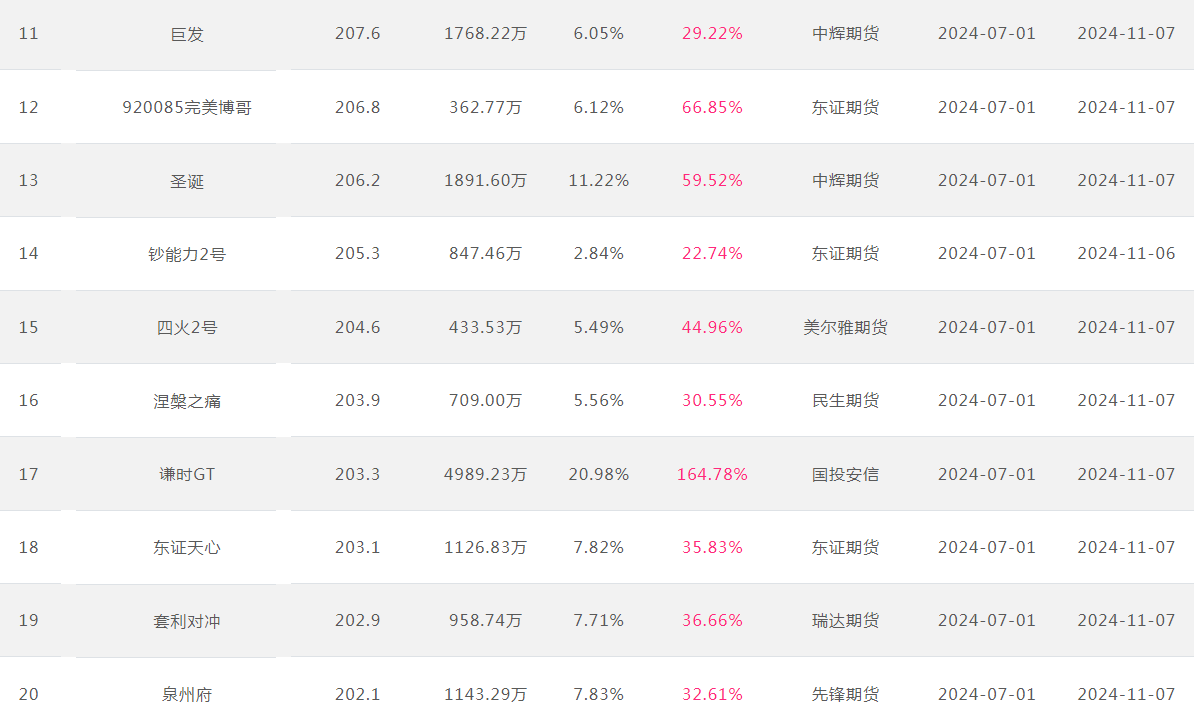Select the 谦时GT account name
This screenshot has height=724, width=1194.
click(187, 474)
